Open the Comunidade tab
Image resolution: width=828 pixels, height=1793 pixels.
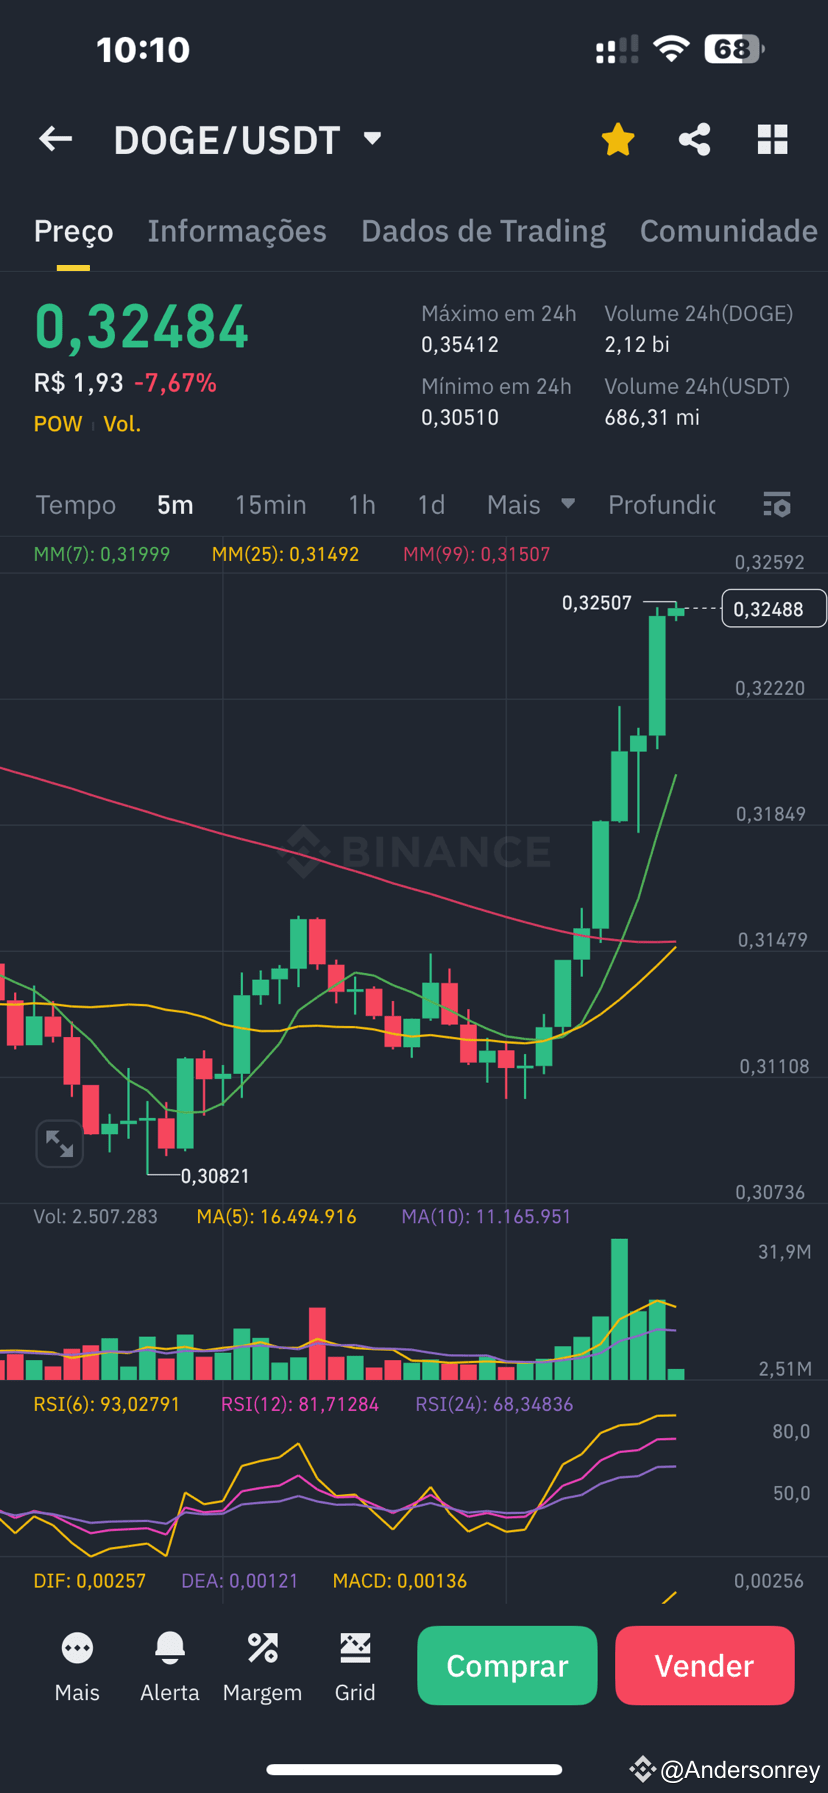(x=729, y=231)
